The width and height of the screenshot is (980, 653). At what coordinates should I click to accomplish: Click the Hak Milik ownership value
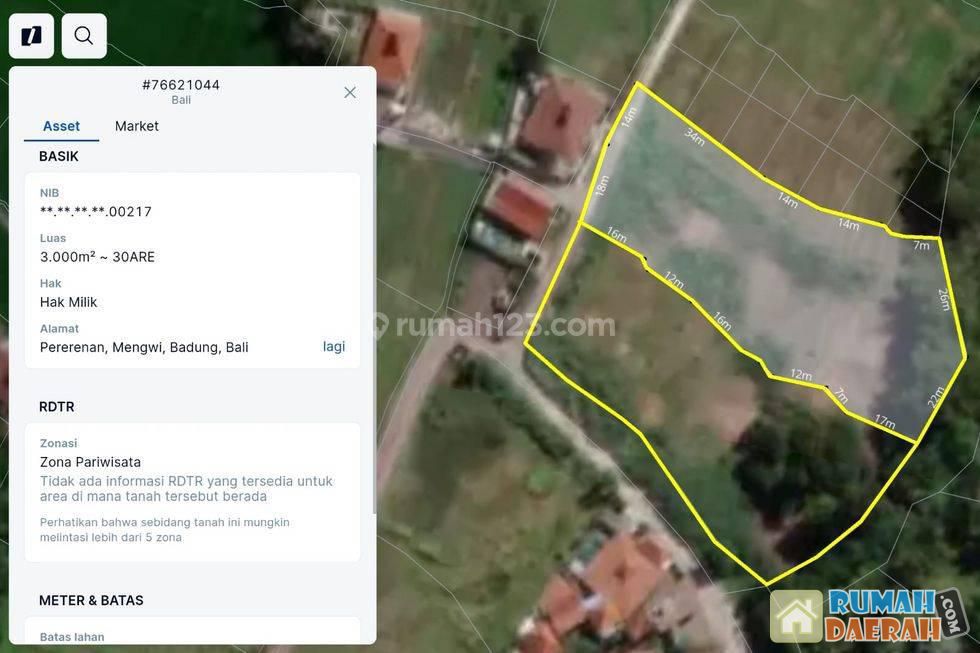coord(68,302)
